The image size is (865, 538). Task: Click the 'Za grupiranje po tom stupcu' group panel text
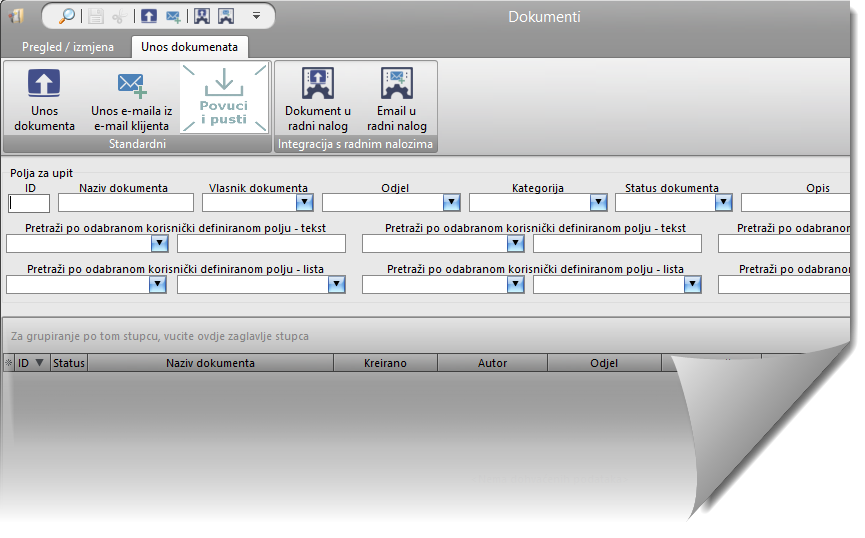[160, 336]
